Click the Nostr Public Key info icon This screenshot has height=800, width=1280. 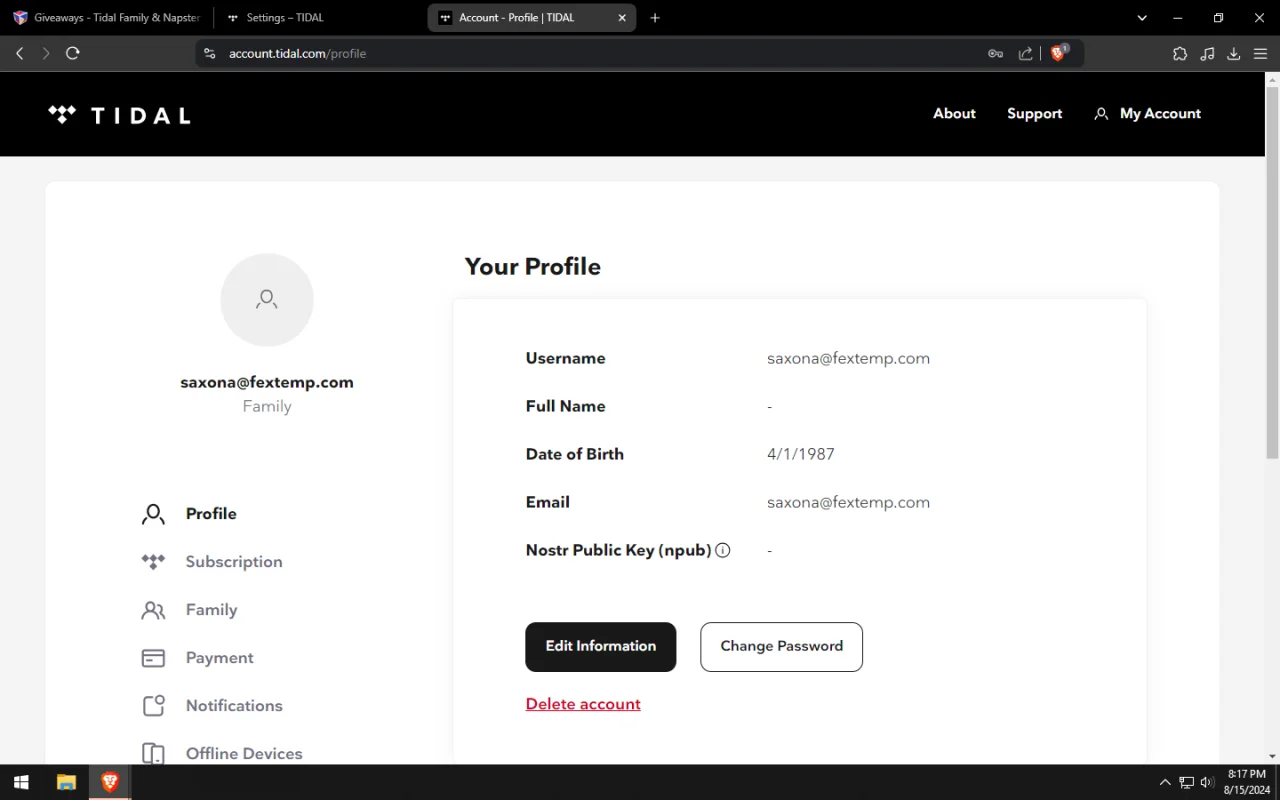point(723,550)
